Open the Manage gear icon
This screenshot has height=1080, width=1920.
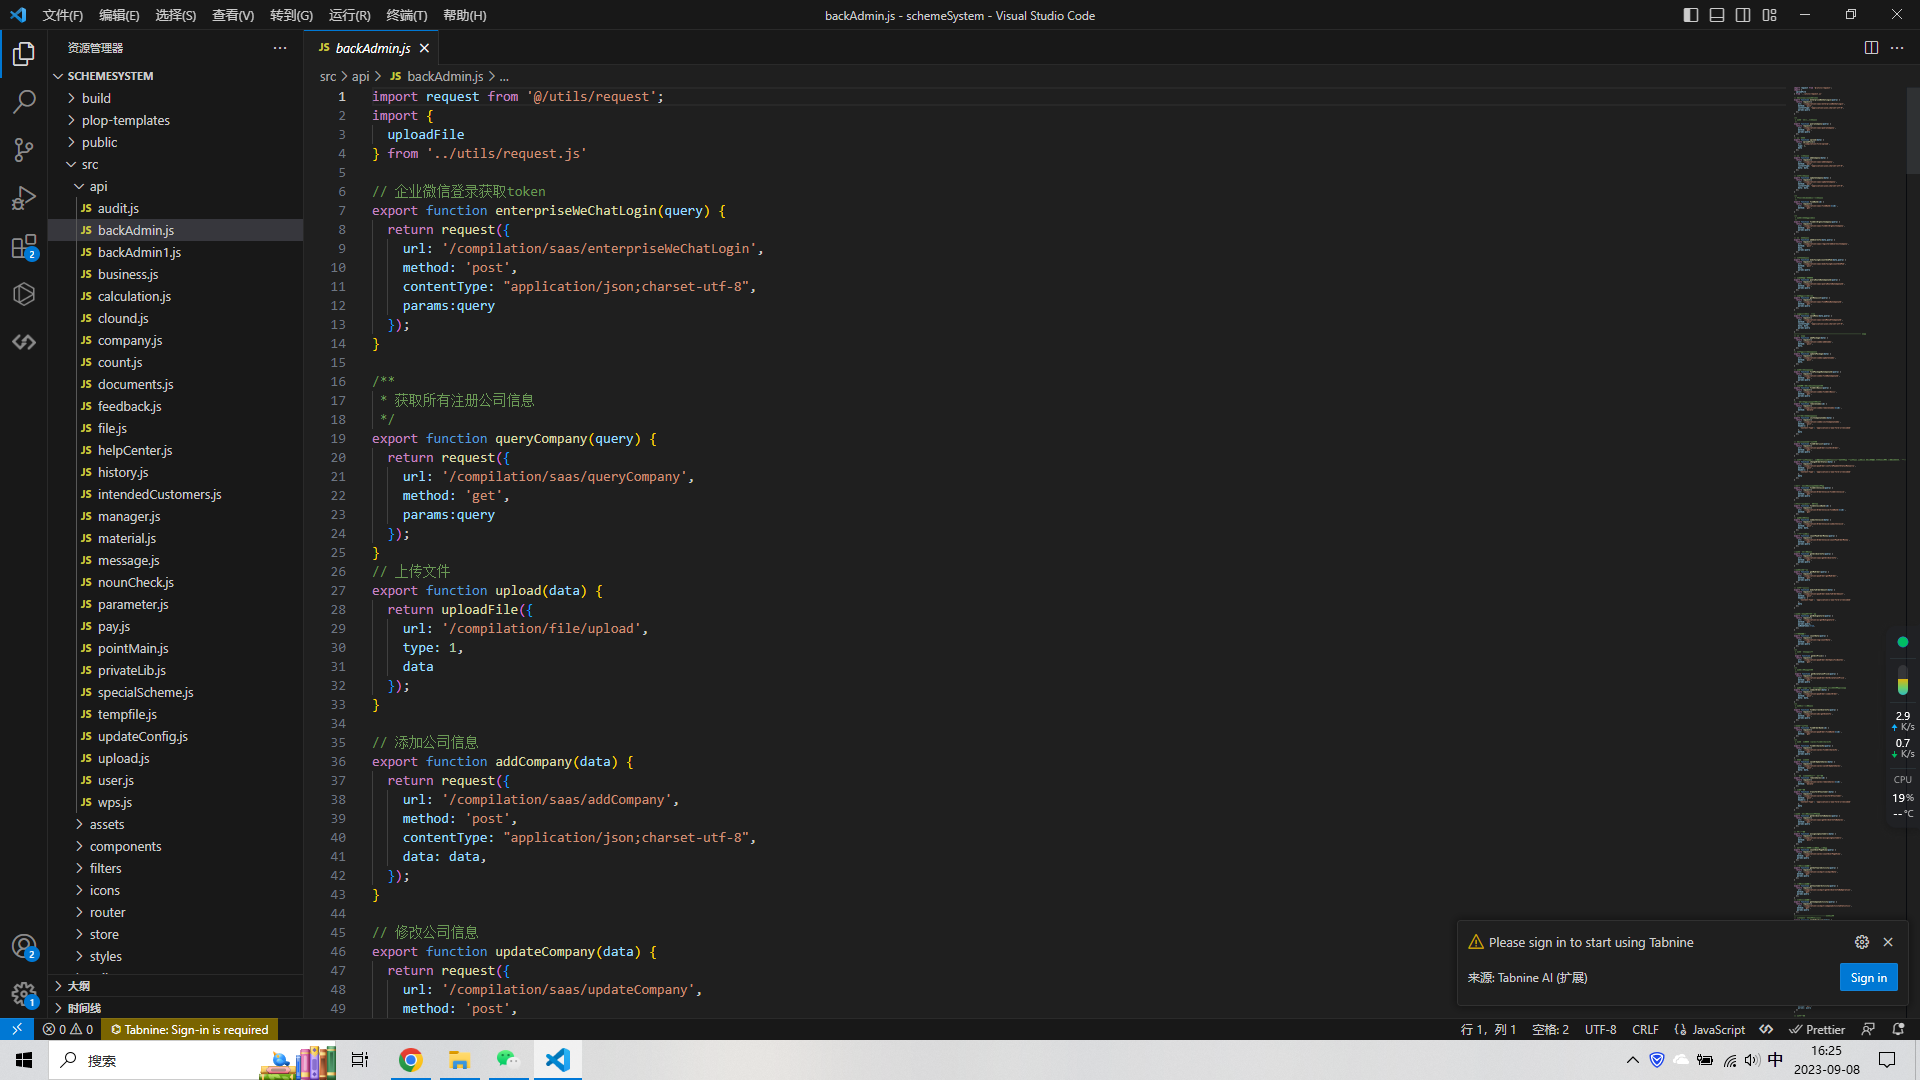pos(24,994)
